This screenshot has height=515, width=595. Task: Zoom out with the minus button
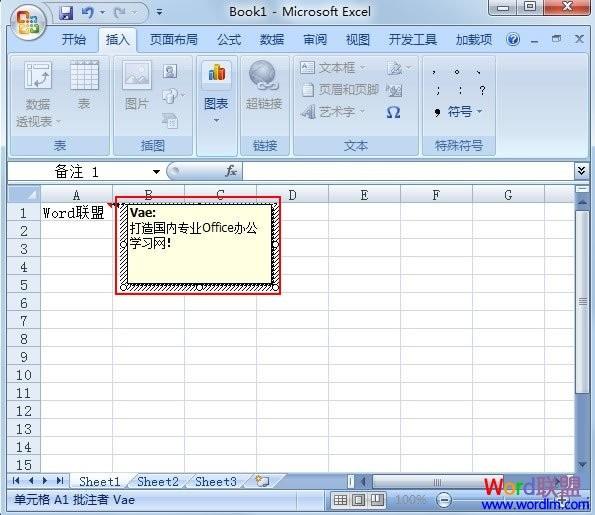tap(444, 500)
